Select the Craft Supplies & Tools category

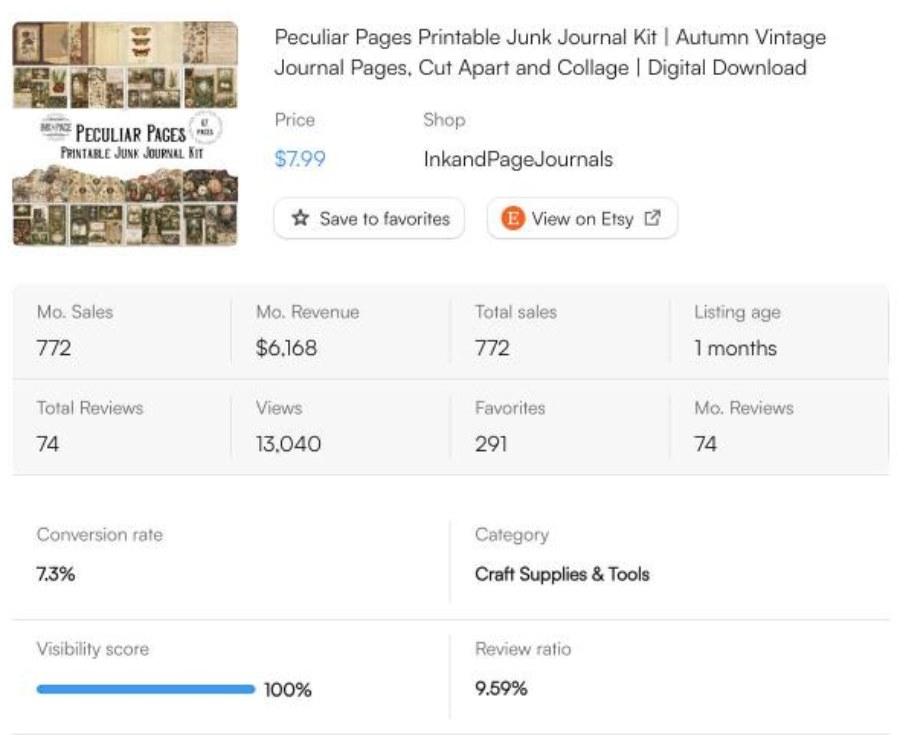click(x=562, y=574)
